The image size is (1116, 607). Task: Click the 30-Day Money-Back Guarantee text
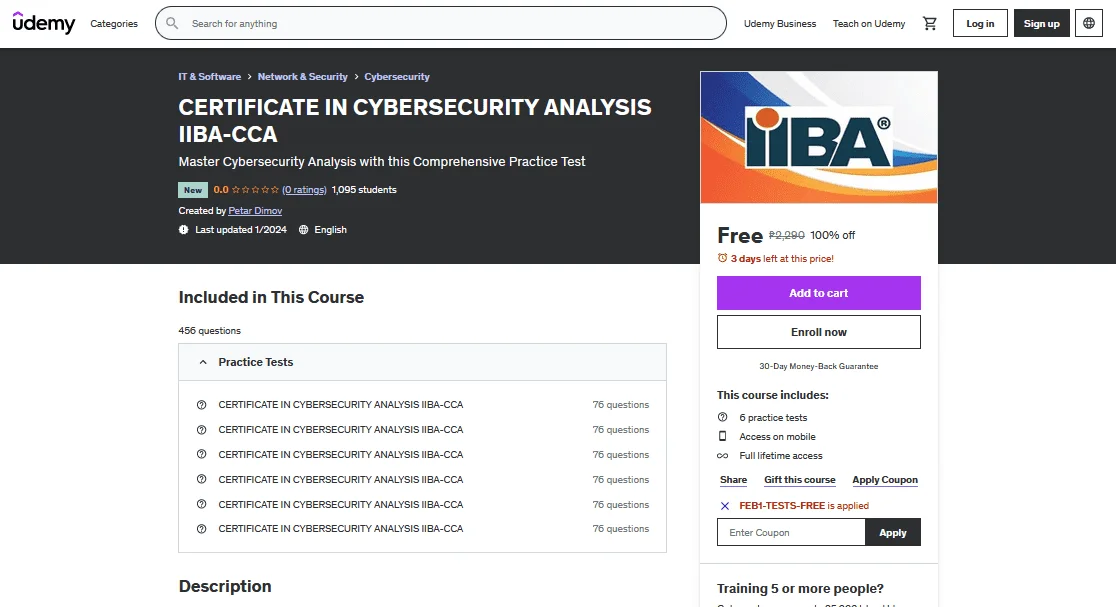(x=818, y=366)
